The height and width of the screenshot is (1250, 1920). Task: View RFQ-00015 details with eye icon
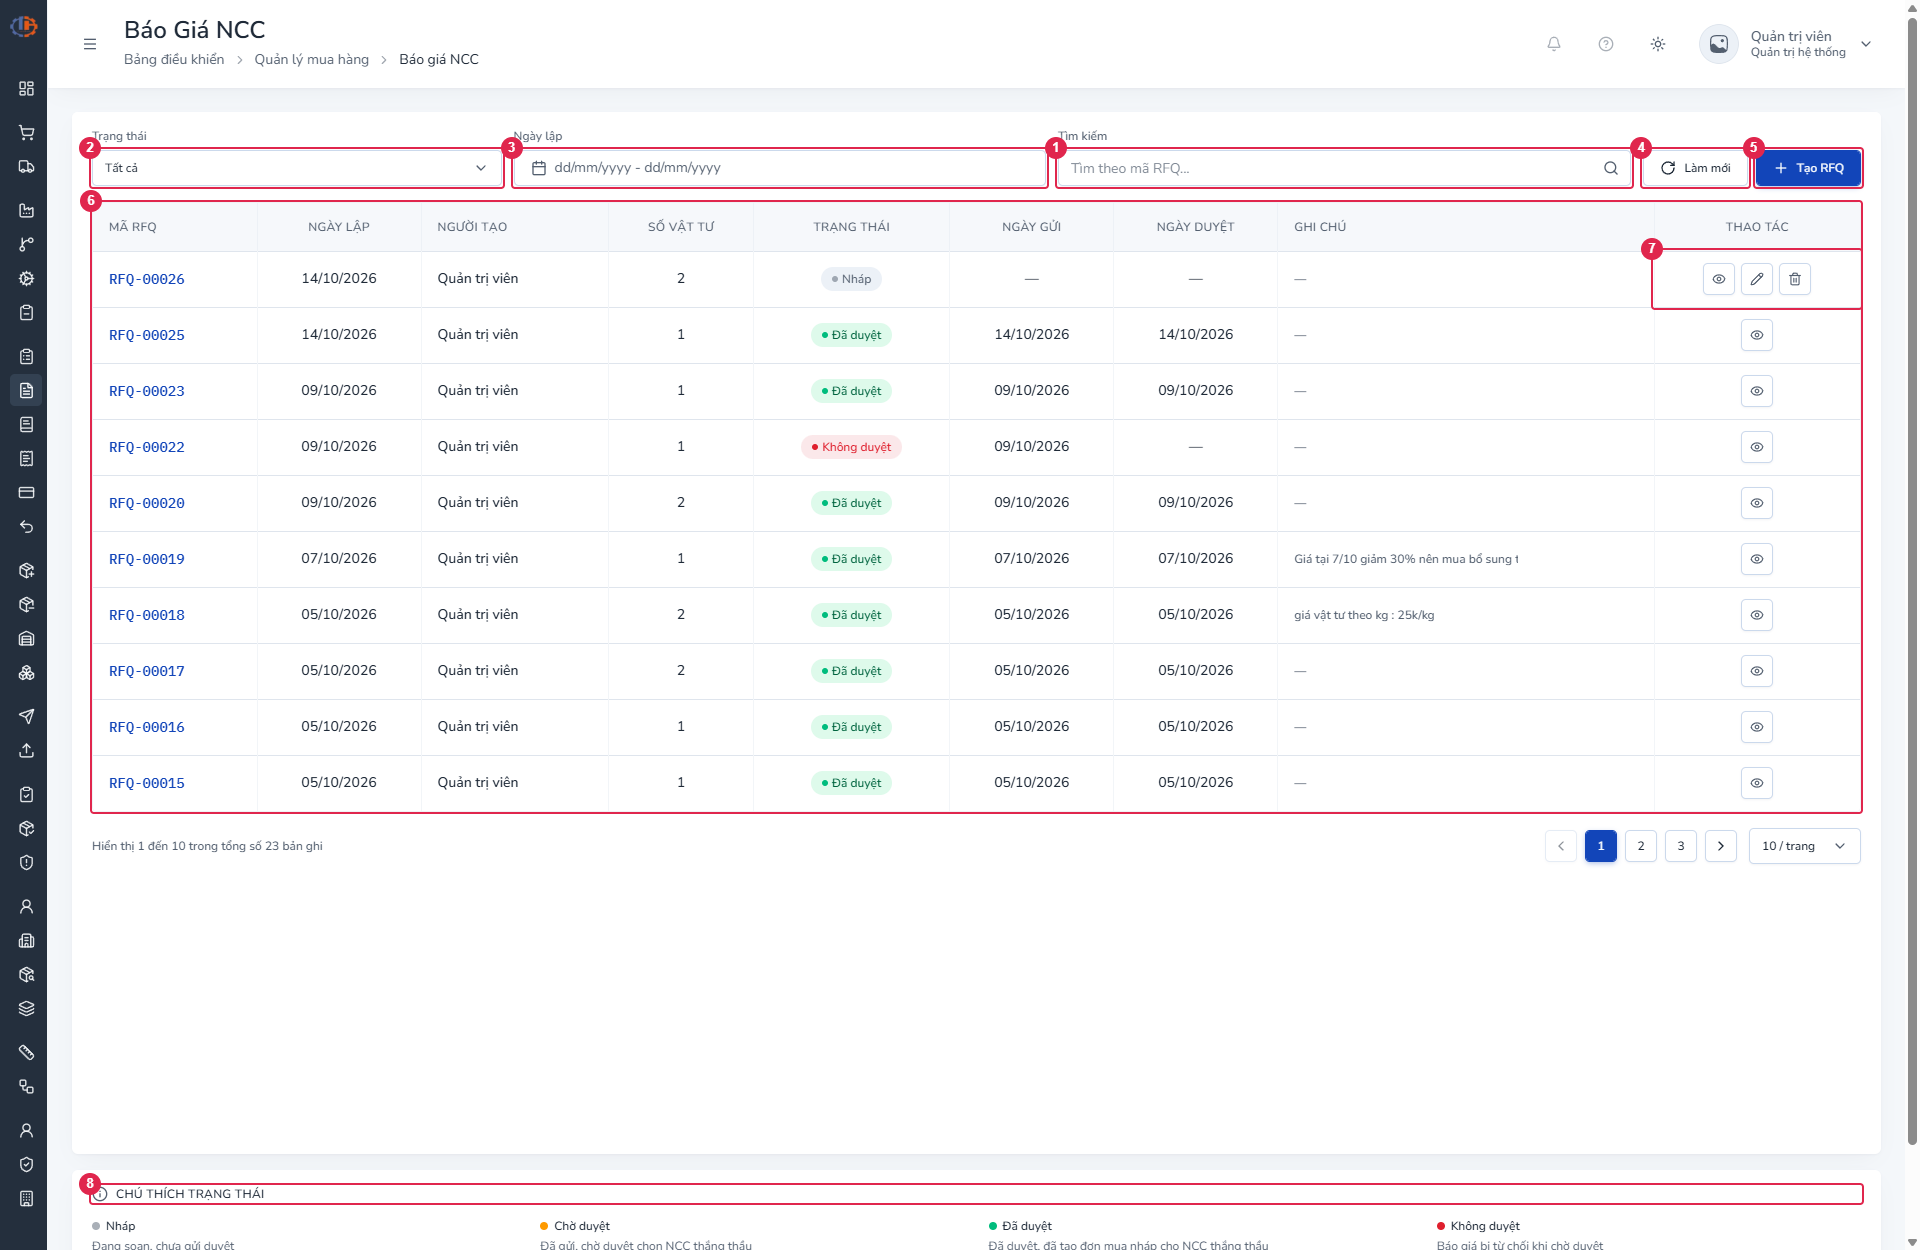(1757, 783)
